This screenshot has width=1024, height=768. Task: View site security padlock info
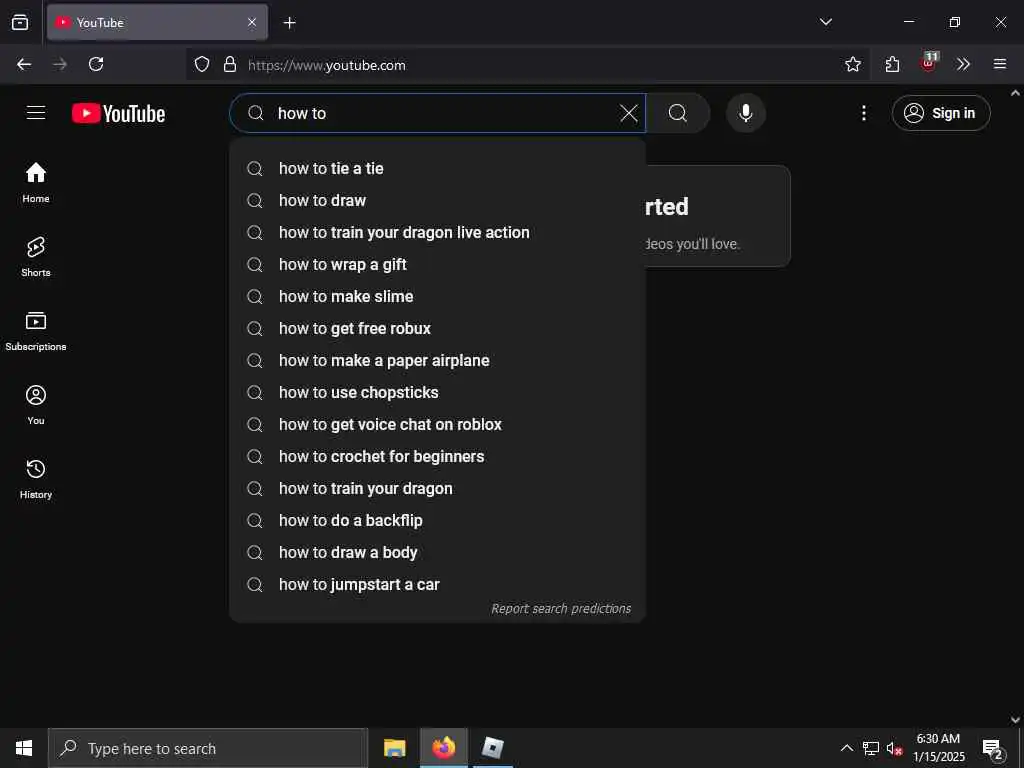(230, 64)
